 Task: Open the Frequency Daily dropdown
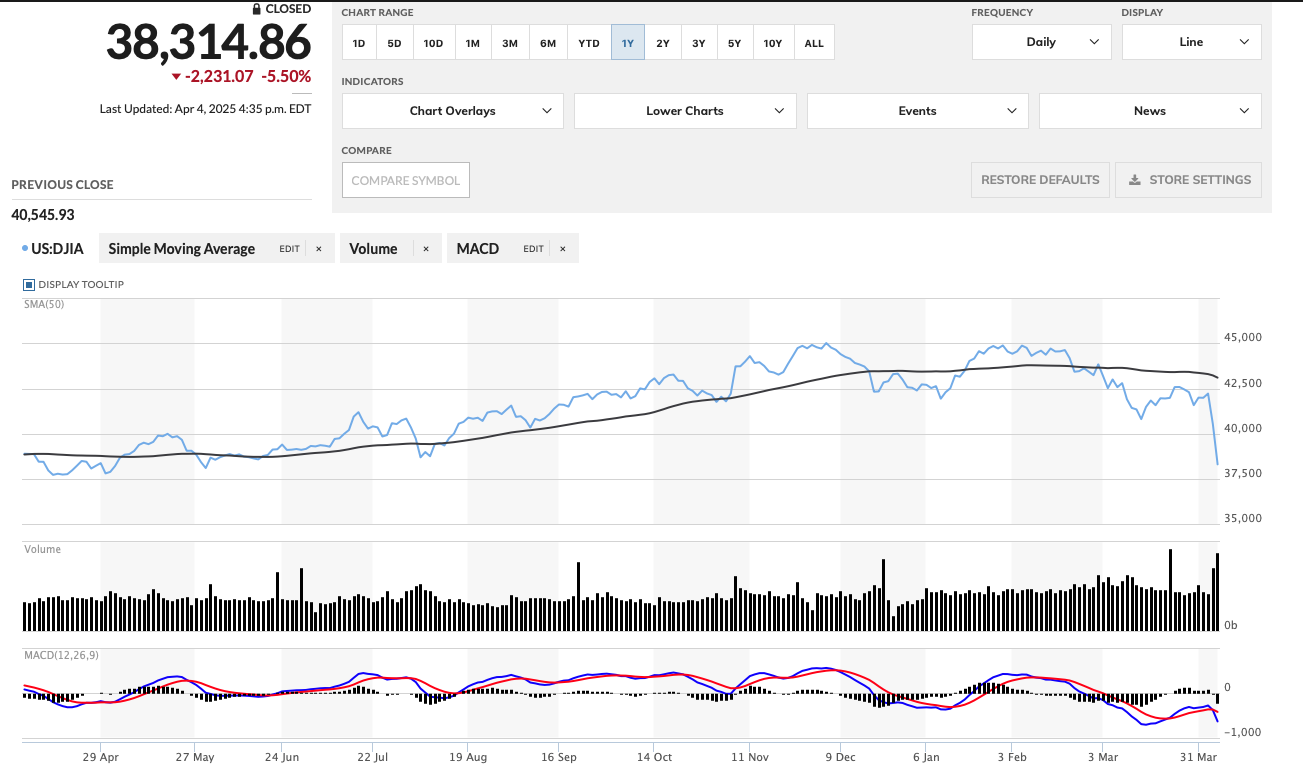[x=1041, y=42]
